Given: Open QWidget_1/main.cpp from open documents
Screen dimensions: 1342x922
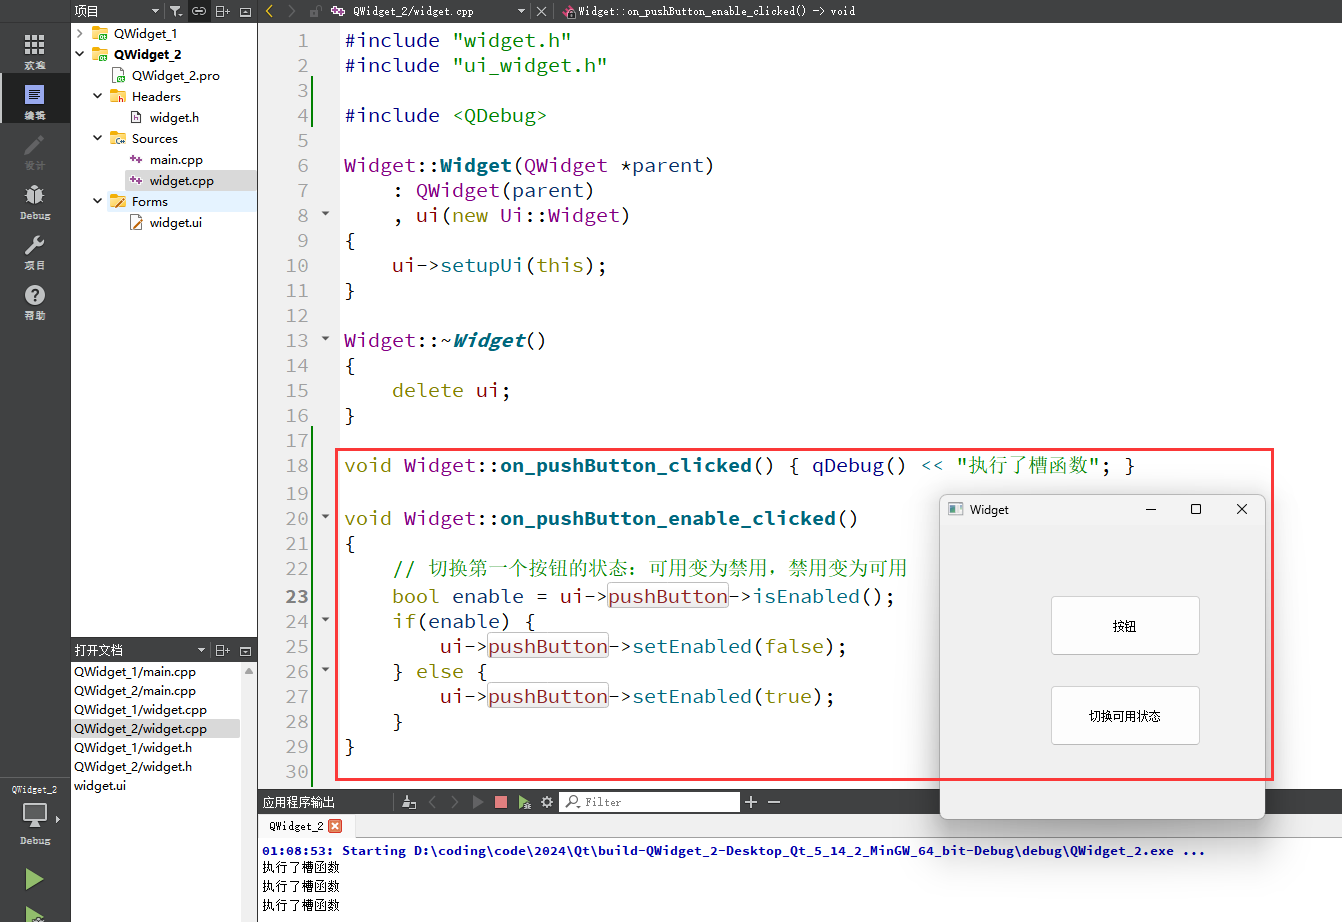Looking at the screenshot, I should click(135, 672).
